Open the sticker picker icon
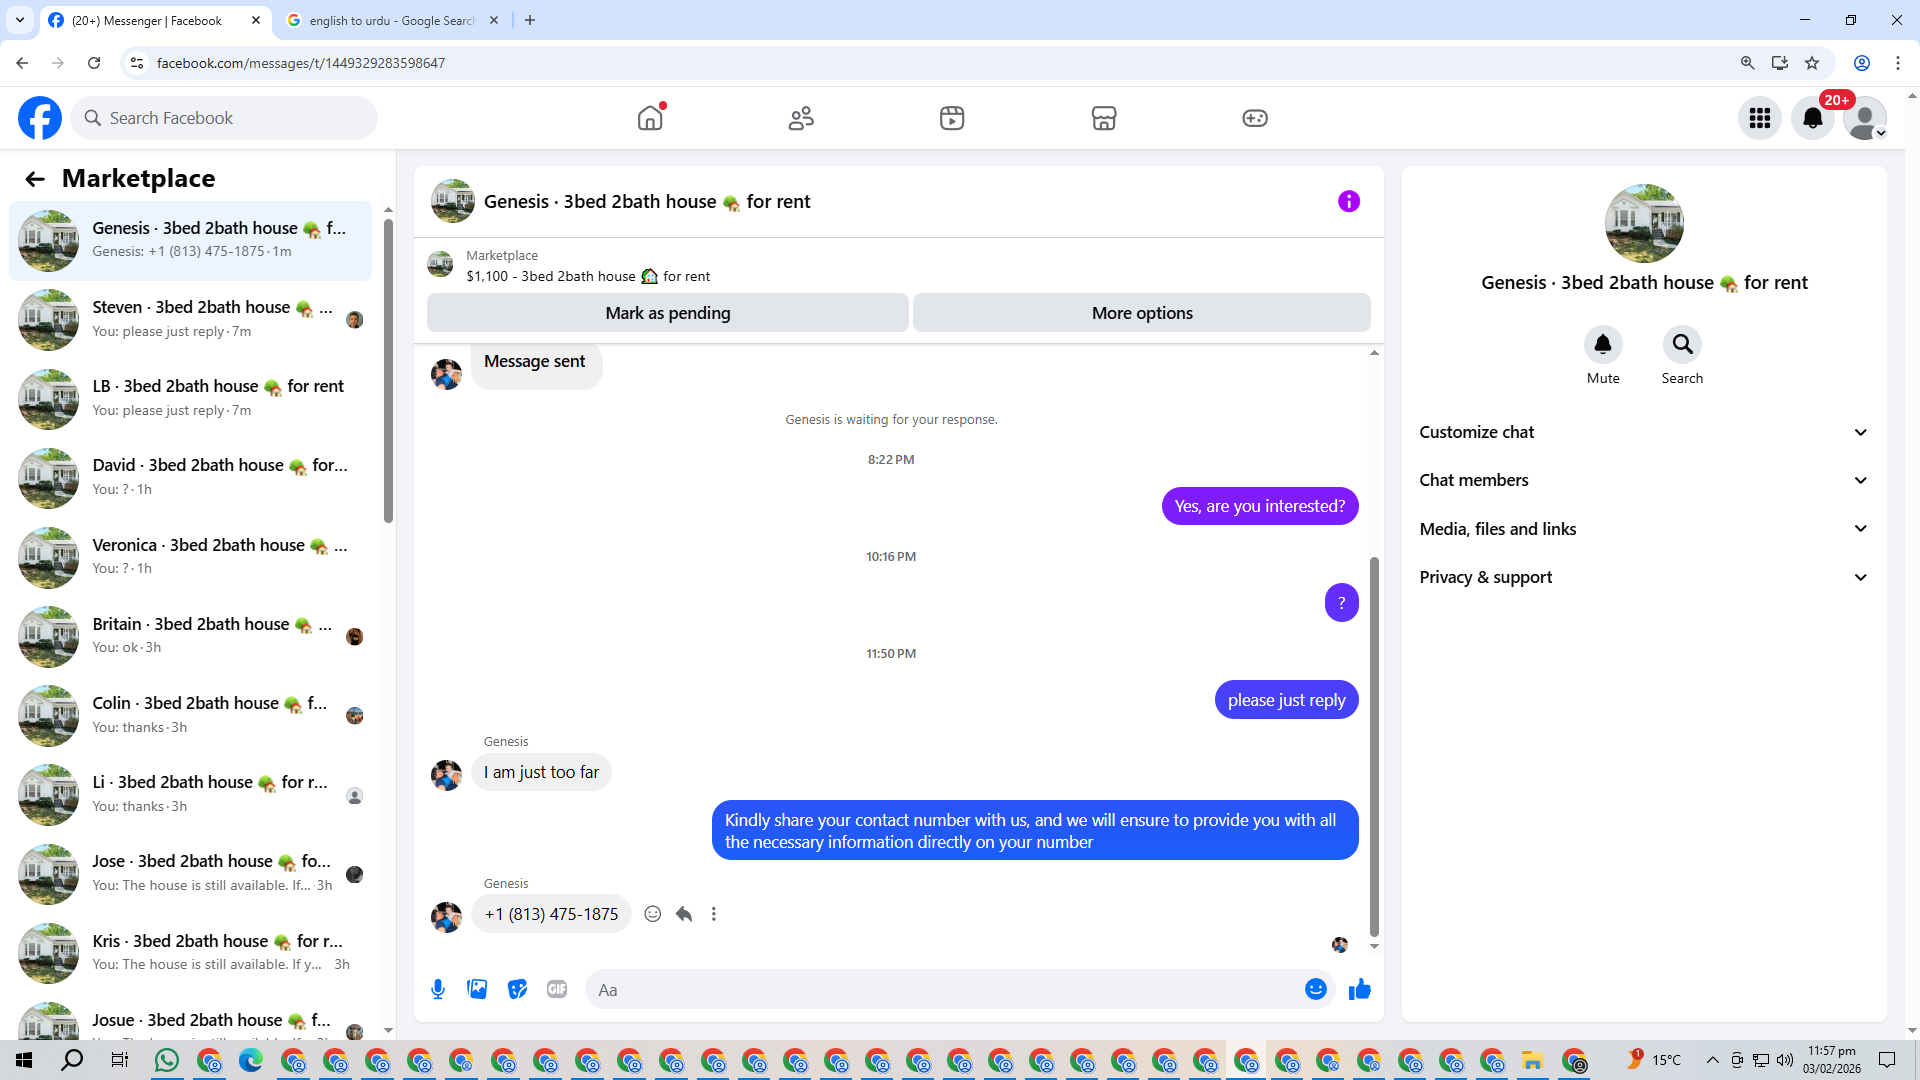This screenshot has height=1080, width=1920. 517,990
